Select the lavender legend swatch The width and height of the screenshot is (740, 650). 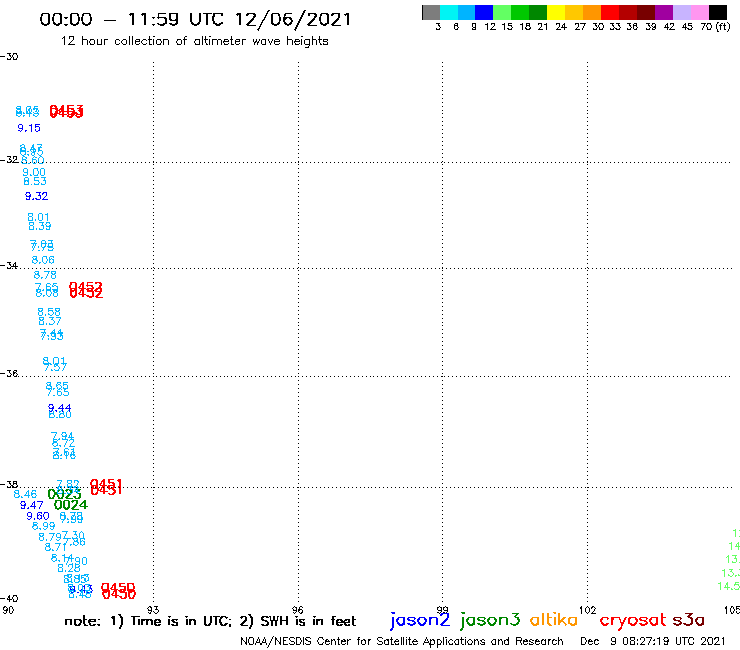point(682,12)
